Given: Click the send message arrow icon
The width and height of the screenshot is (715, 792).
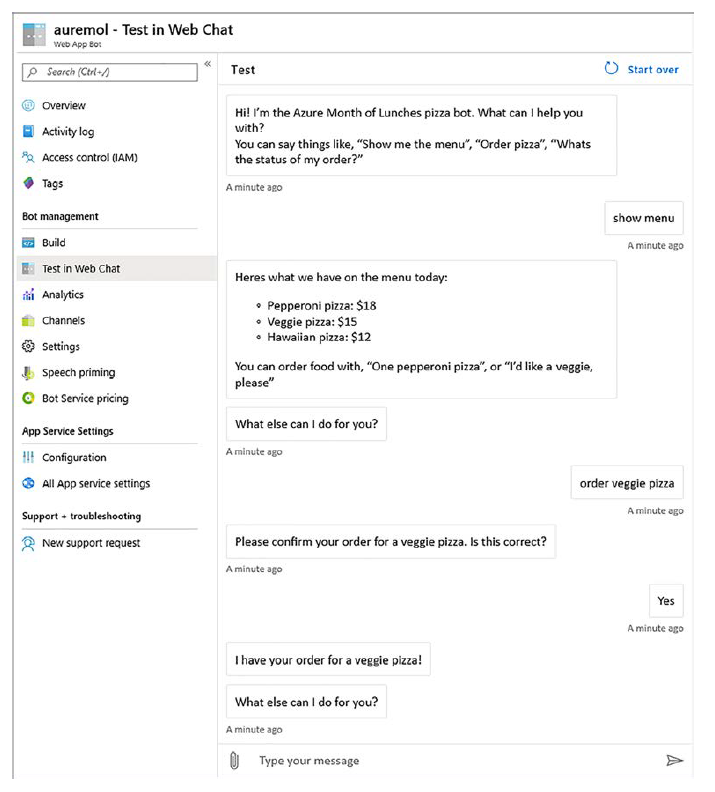Looking at the screenshot, I should tap(674, 761).
